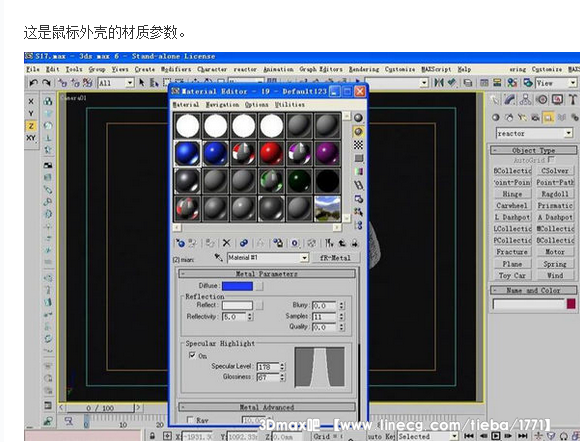Open Options menu in Material Editor
The image size is (580, 442).
point(257,105)
